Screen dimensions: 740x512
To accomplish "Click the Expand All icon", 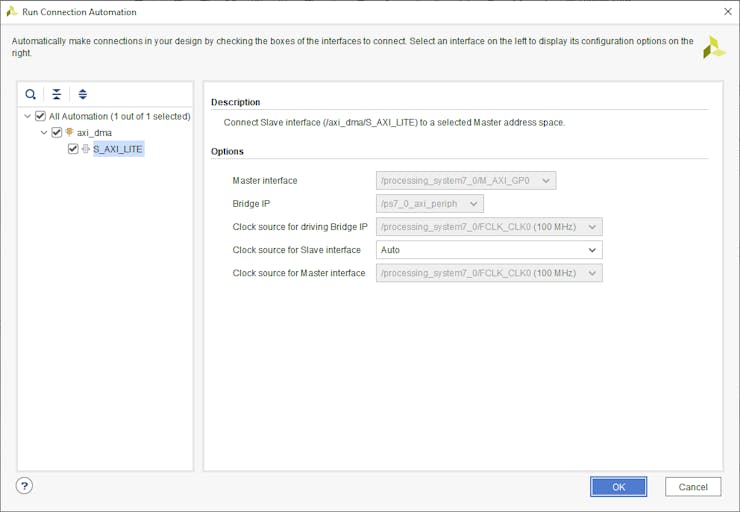I will pos(83,94).
